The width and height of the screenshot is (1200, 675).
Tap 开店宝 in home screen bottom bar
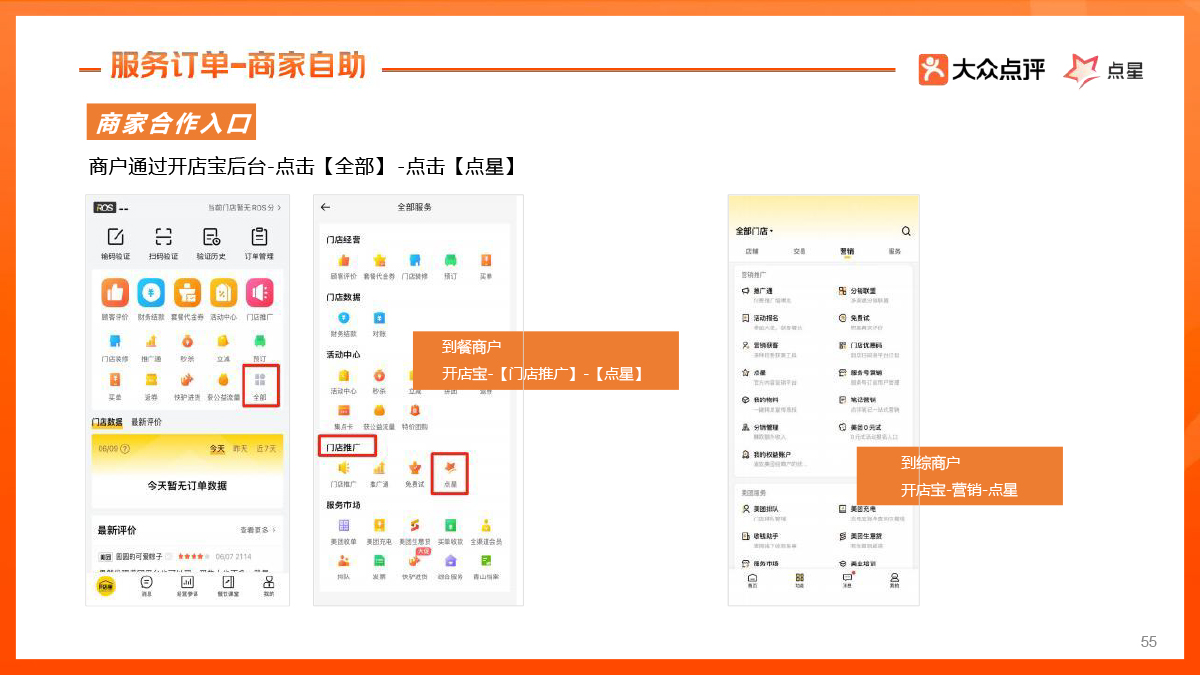point(105,586)
